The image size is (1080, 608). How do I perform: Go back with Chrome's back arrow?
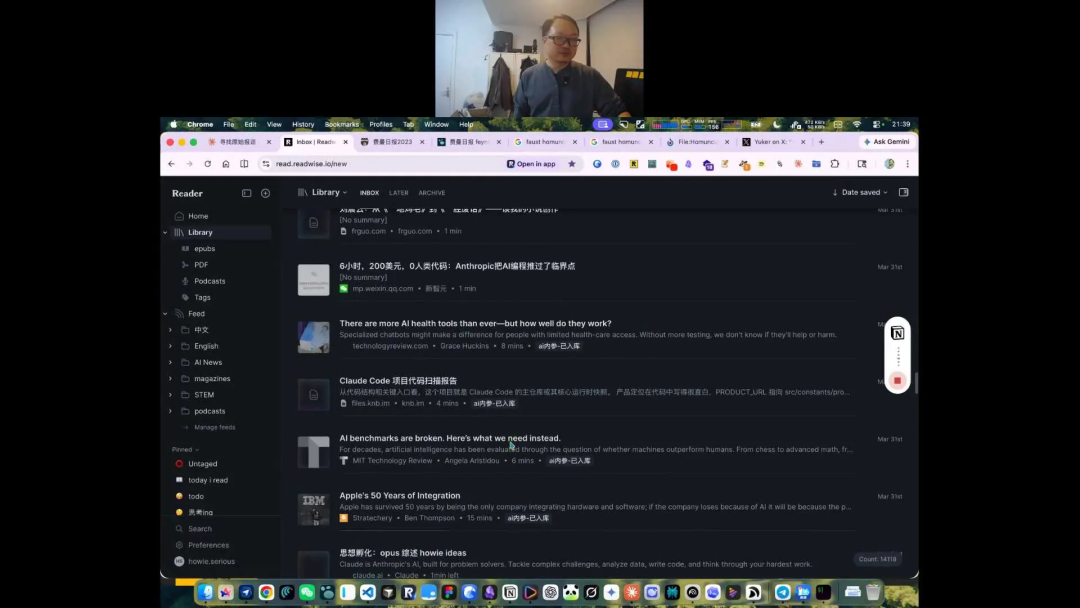[x=172, y=164]
